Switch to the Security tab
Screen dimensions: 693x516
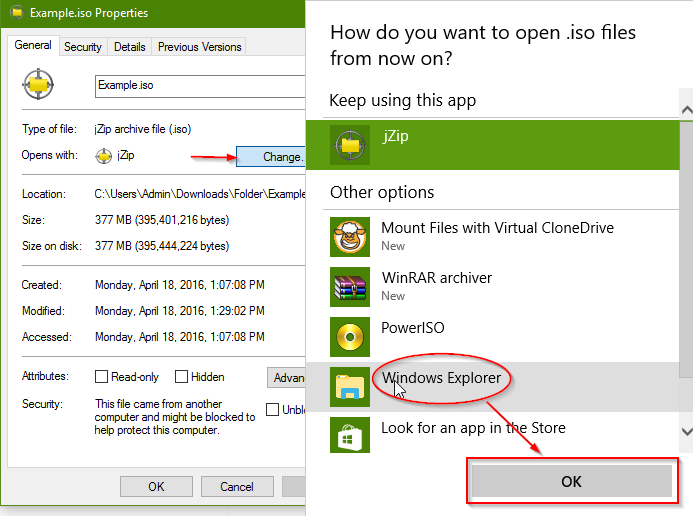(82, 47)
